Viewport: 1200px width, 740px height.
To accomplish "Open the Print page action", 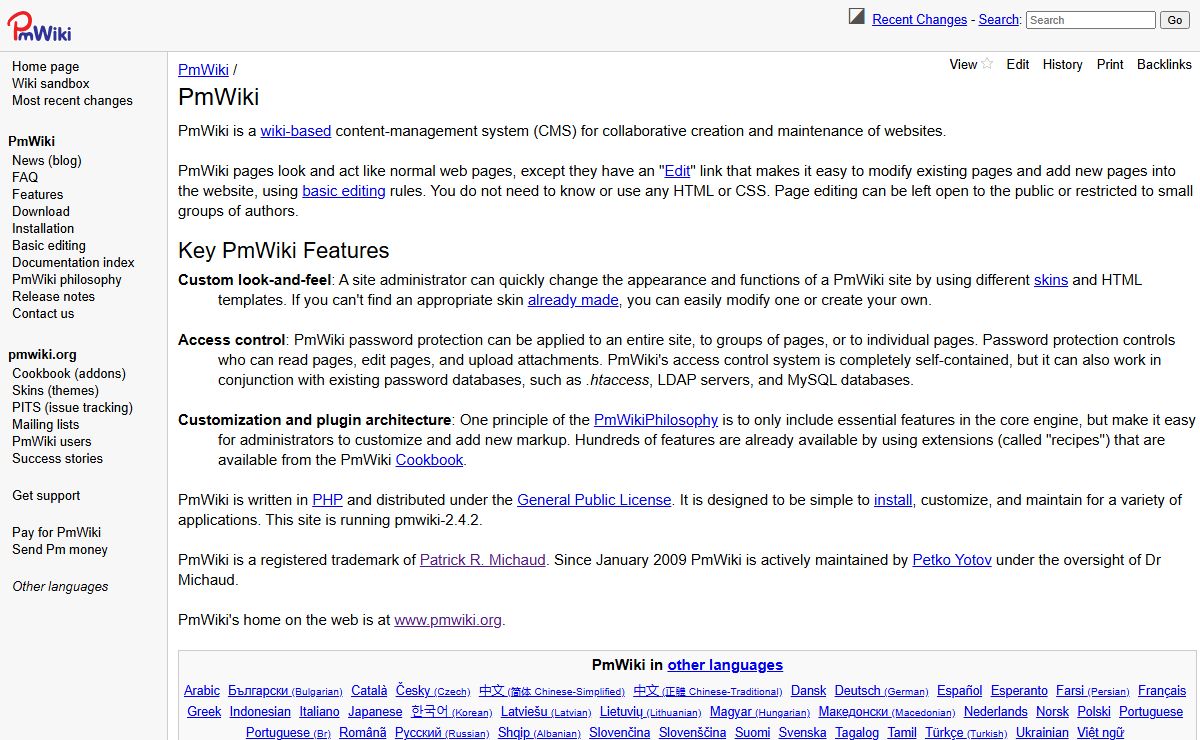I will coord(1110,64).
